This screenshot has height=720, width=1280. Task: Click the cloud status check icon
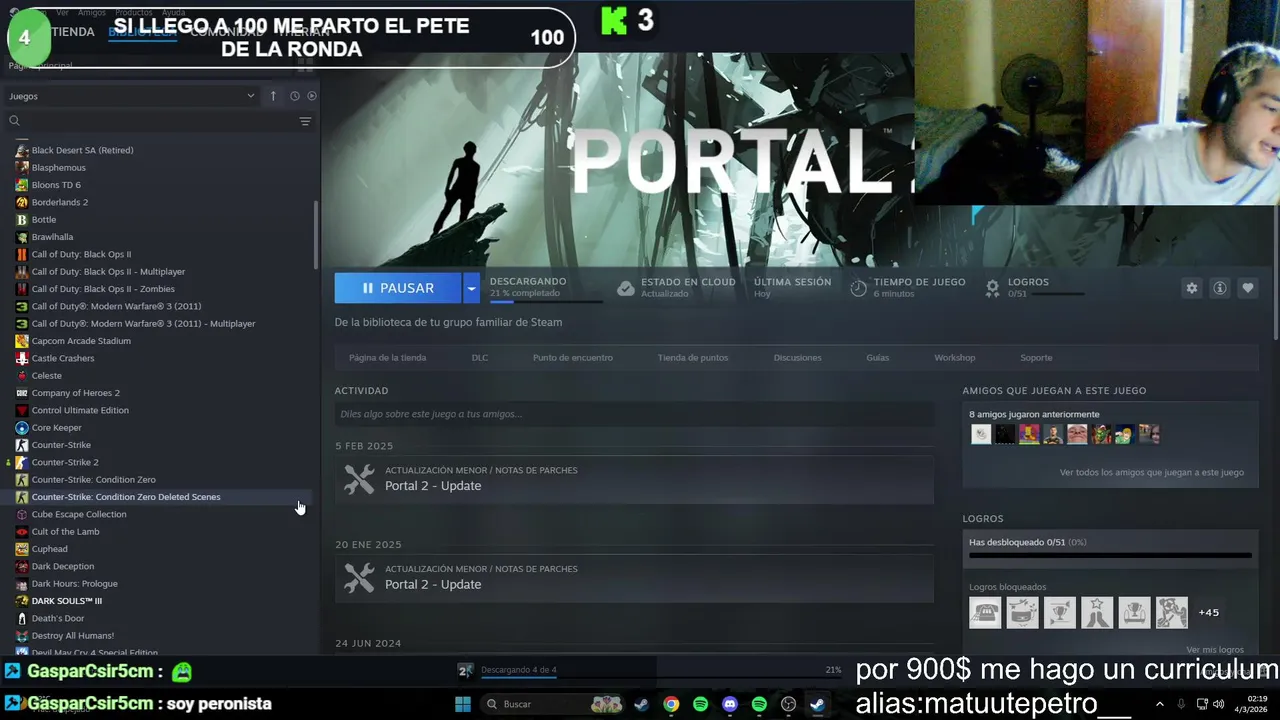(x=625, y=288)
